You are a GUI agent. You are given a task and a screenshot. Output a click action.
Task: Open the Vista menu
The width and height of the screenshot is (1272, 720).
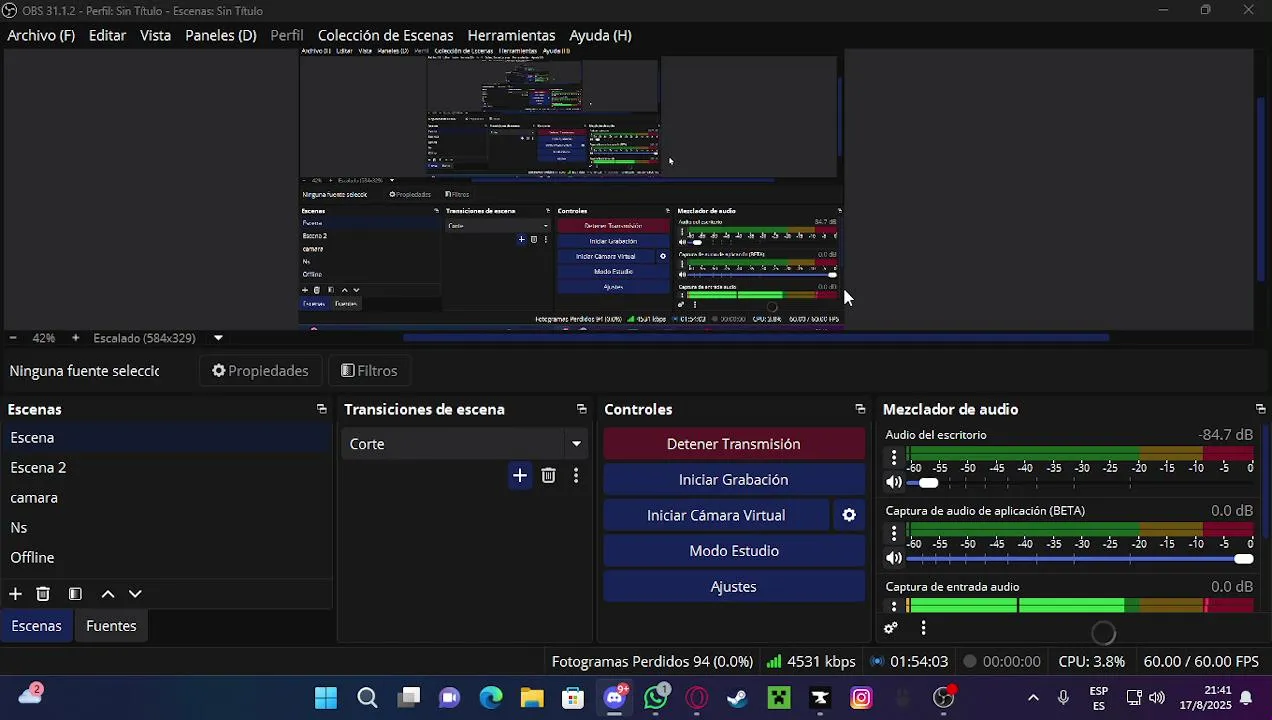tap(155, 35)
